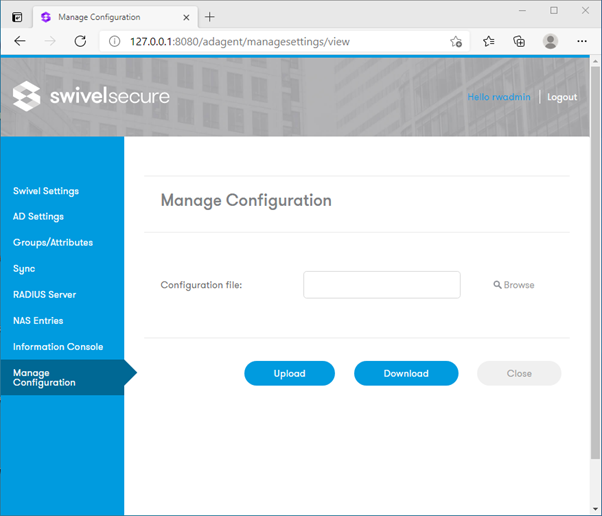Close the Manage Configuration tab
Image resolution: width=602 pixels, height=516 pixels.
coord(186,17)
